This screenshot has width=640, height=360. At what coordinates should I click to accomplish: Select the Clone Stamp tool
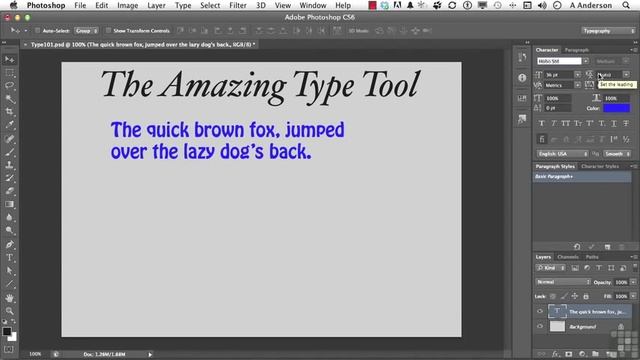(x=9, y=165)
